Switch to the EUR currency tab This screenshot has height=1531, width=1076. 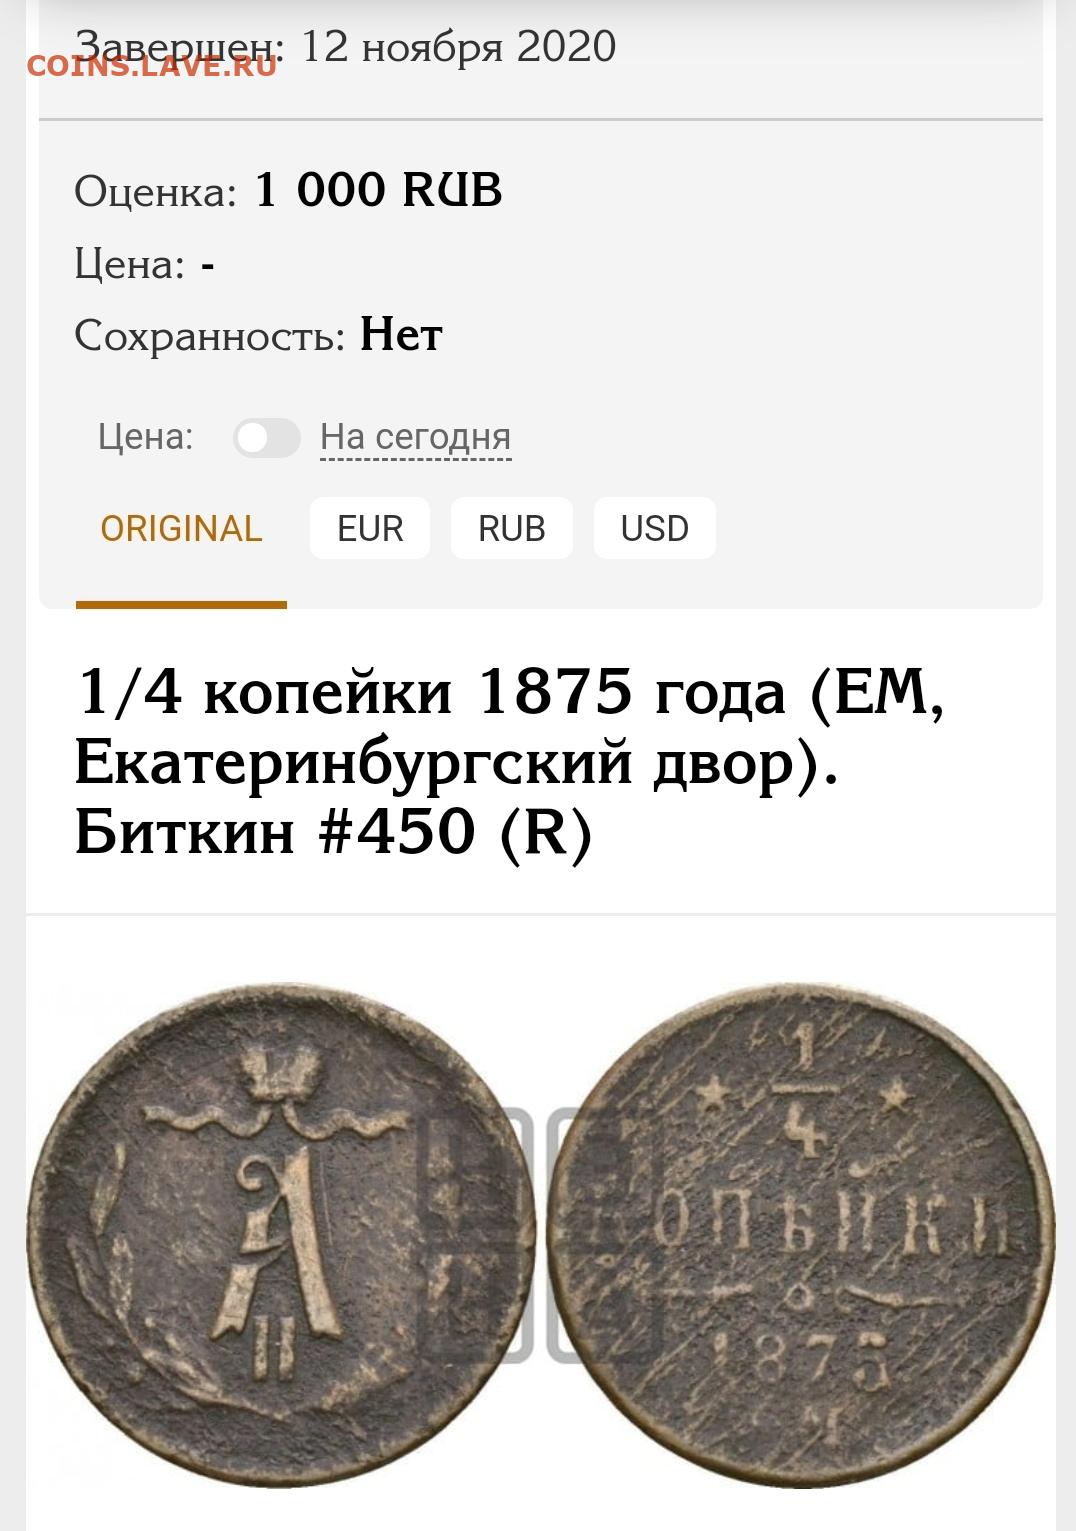[x=370, y=528]
